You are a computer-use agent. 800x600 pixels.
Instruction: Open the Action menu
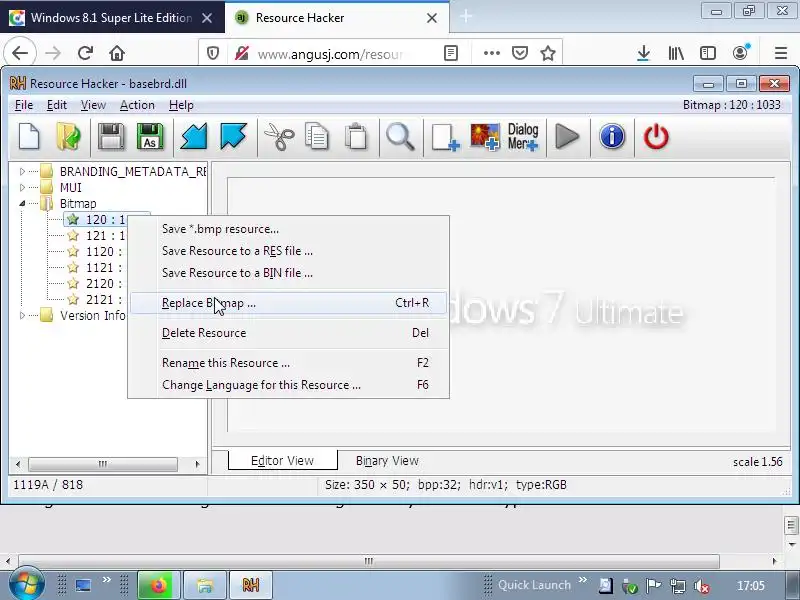(137, 105)
